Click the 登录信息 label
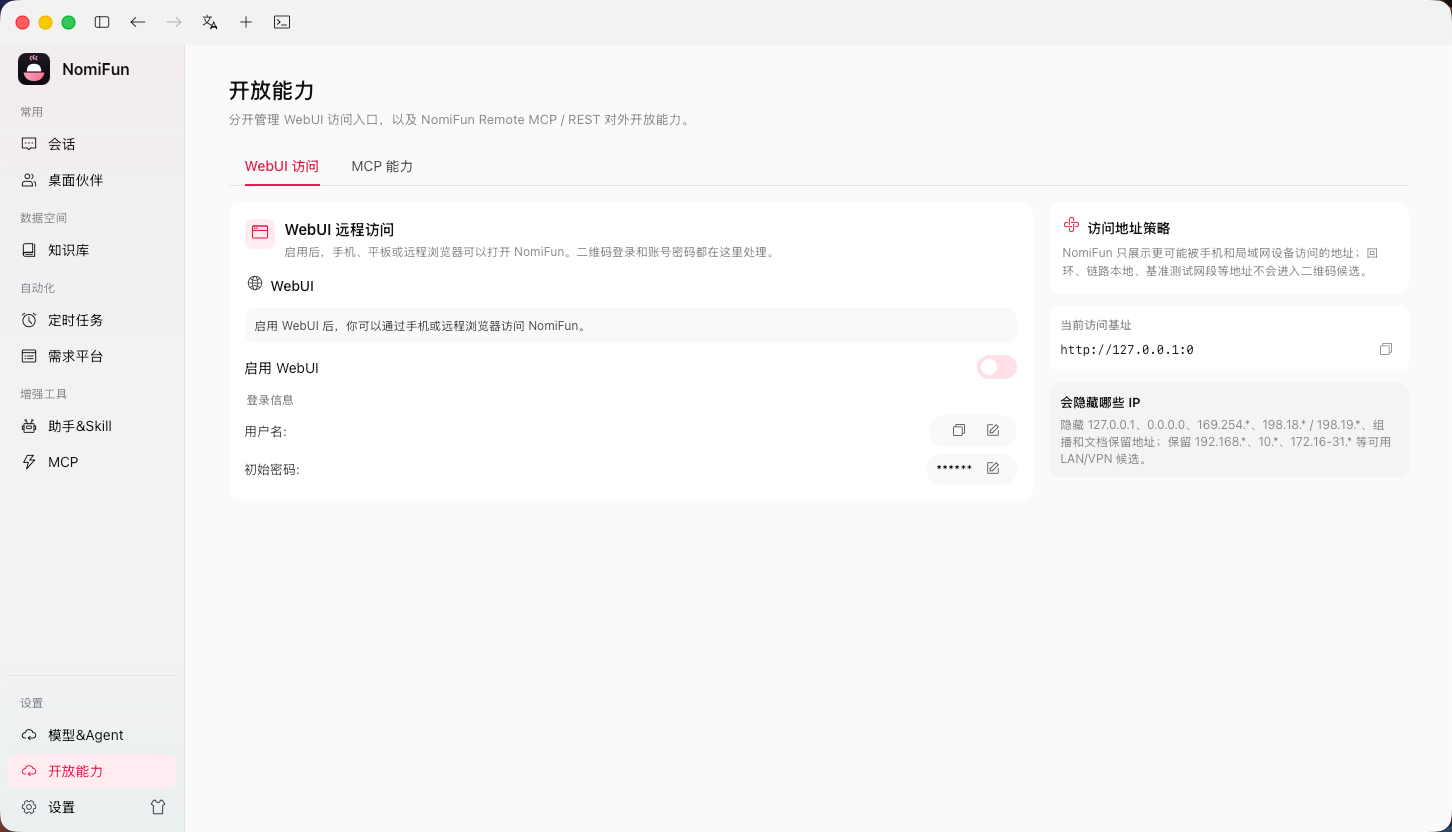 [x=270, y=400]
